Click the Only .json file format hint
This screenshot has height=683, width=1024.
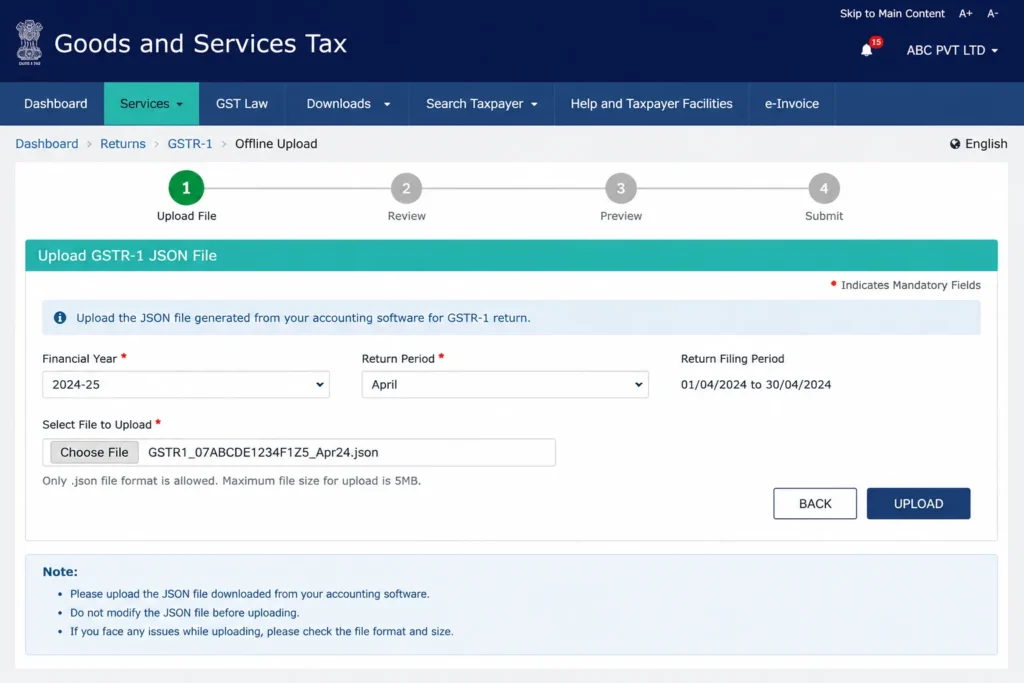(x=232, y=481)
